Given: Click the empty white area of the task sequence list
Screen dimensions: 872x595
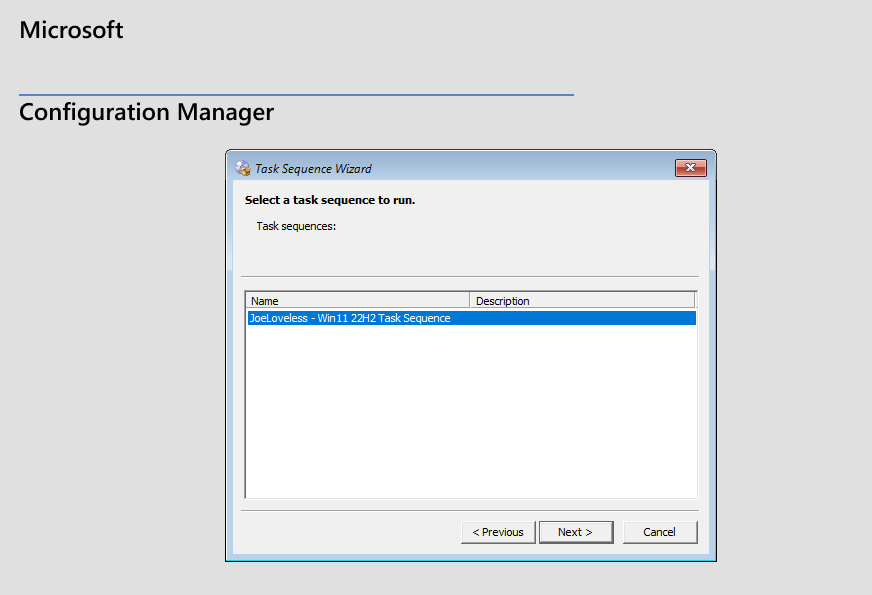Looking at the screenshot, I should [470, 410].
